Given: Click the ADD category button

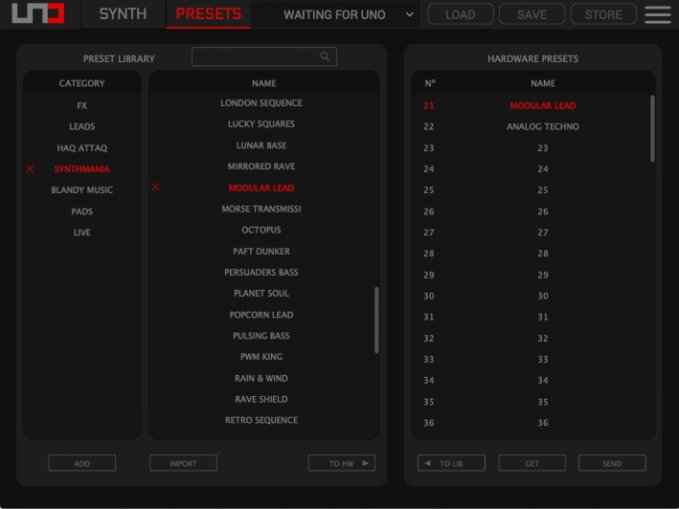Looking at the screenshot, I should (x=82, y=463).
